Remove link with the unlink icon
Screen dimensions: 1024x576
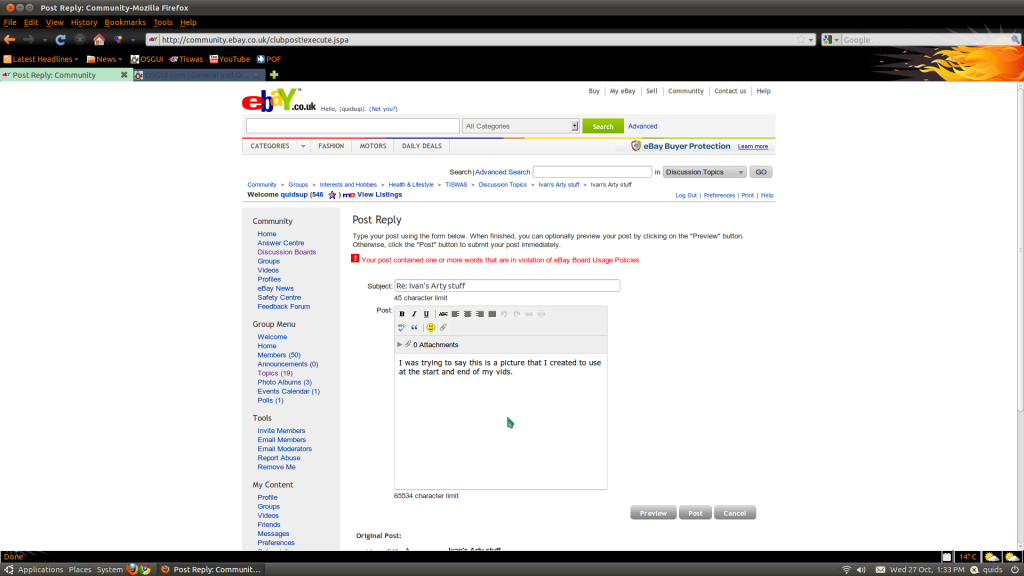coord(541,314)
